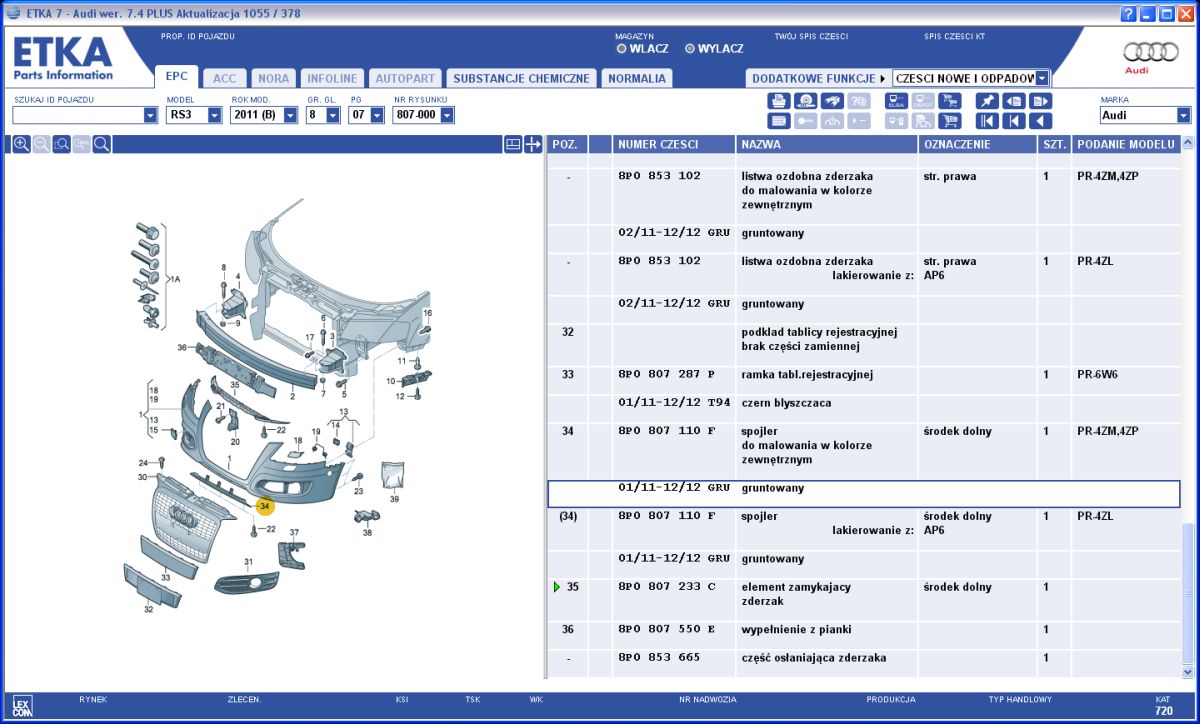Switch to the EPC tab

[177, 77]
